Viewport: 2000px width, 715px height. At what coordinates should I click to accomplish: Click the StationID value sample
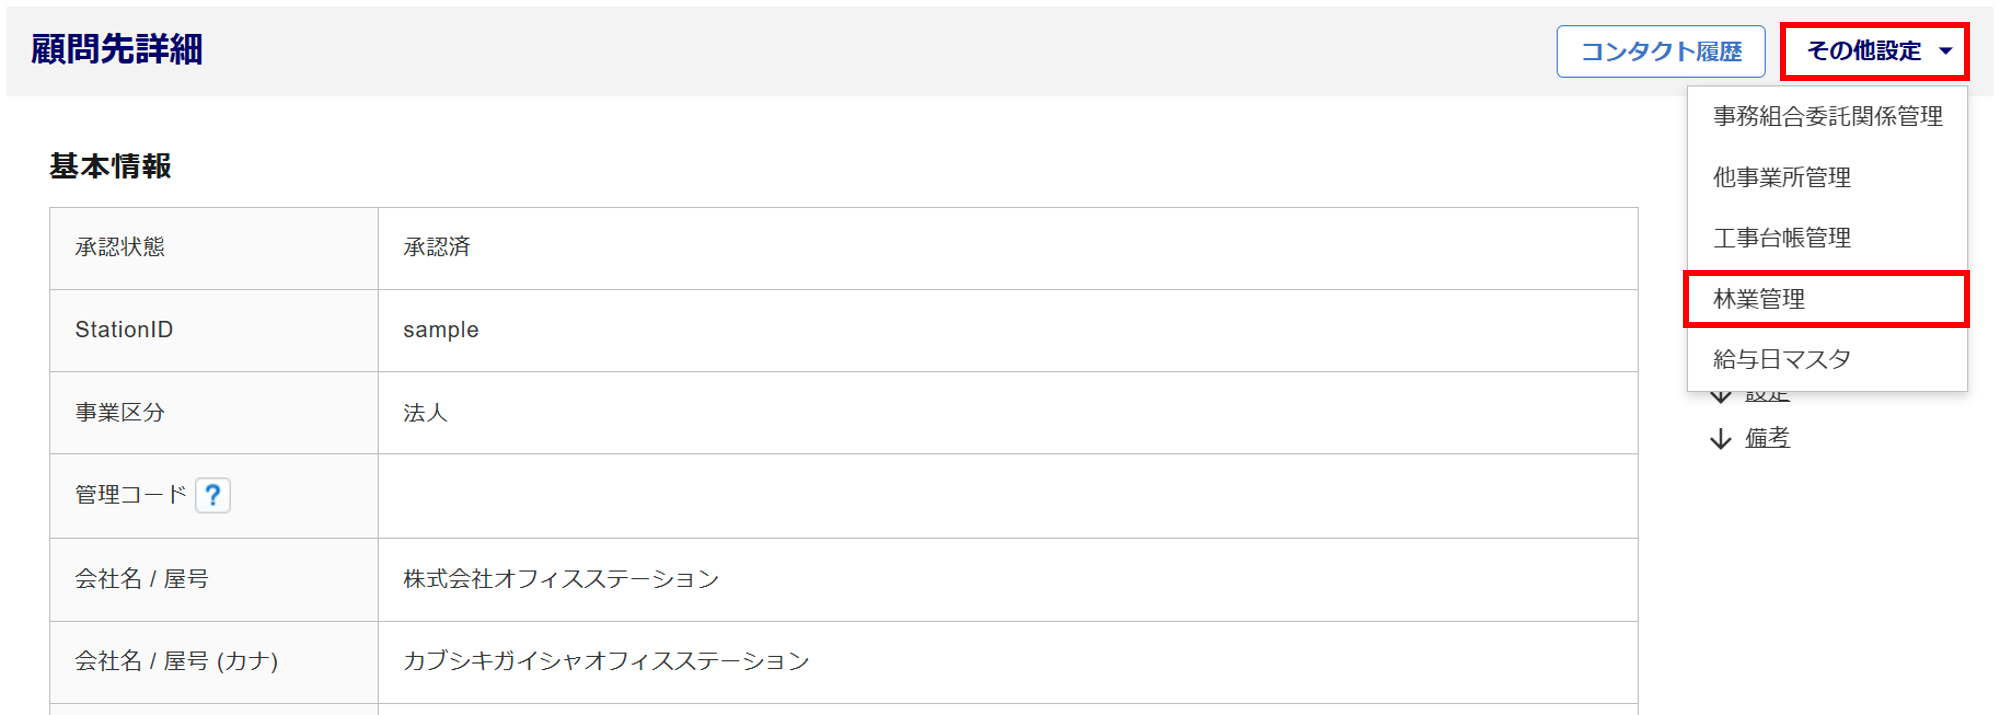coord(440,330)
